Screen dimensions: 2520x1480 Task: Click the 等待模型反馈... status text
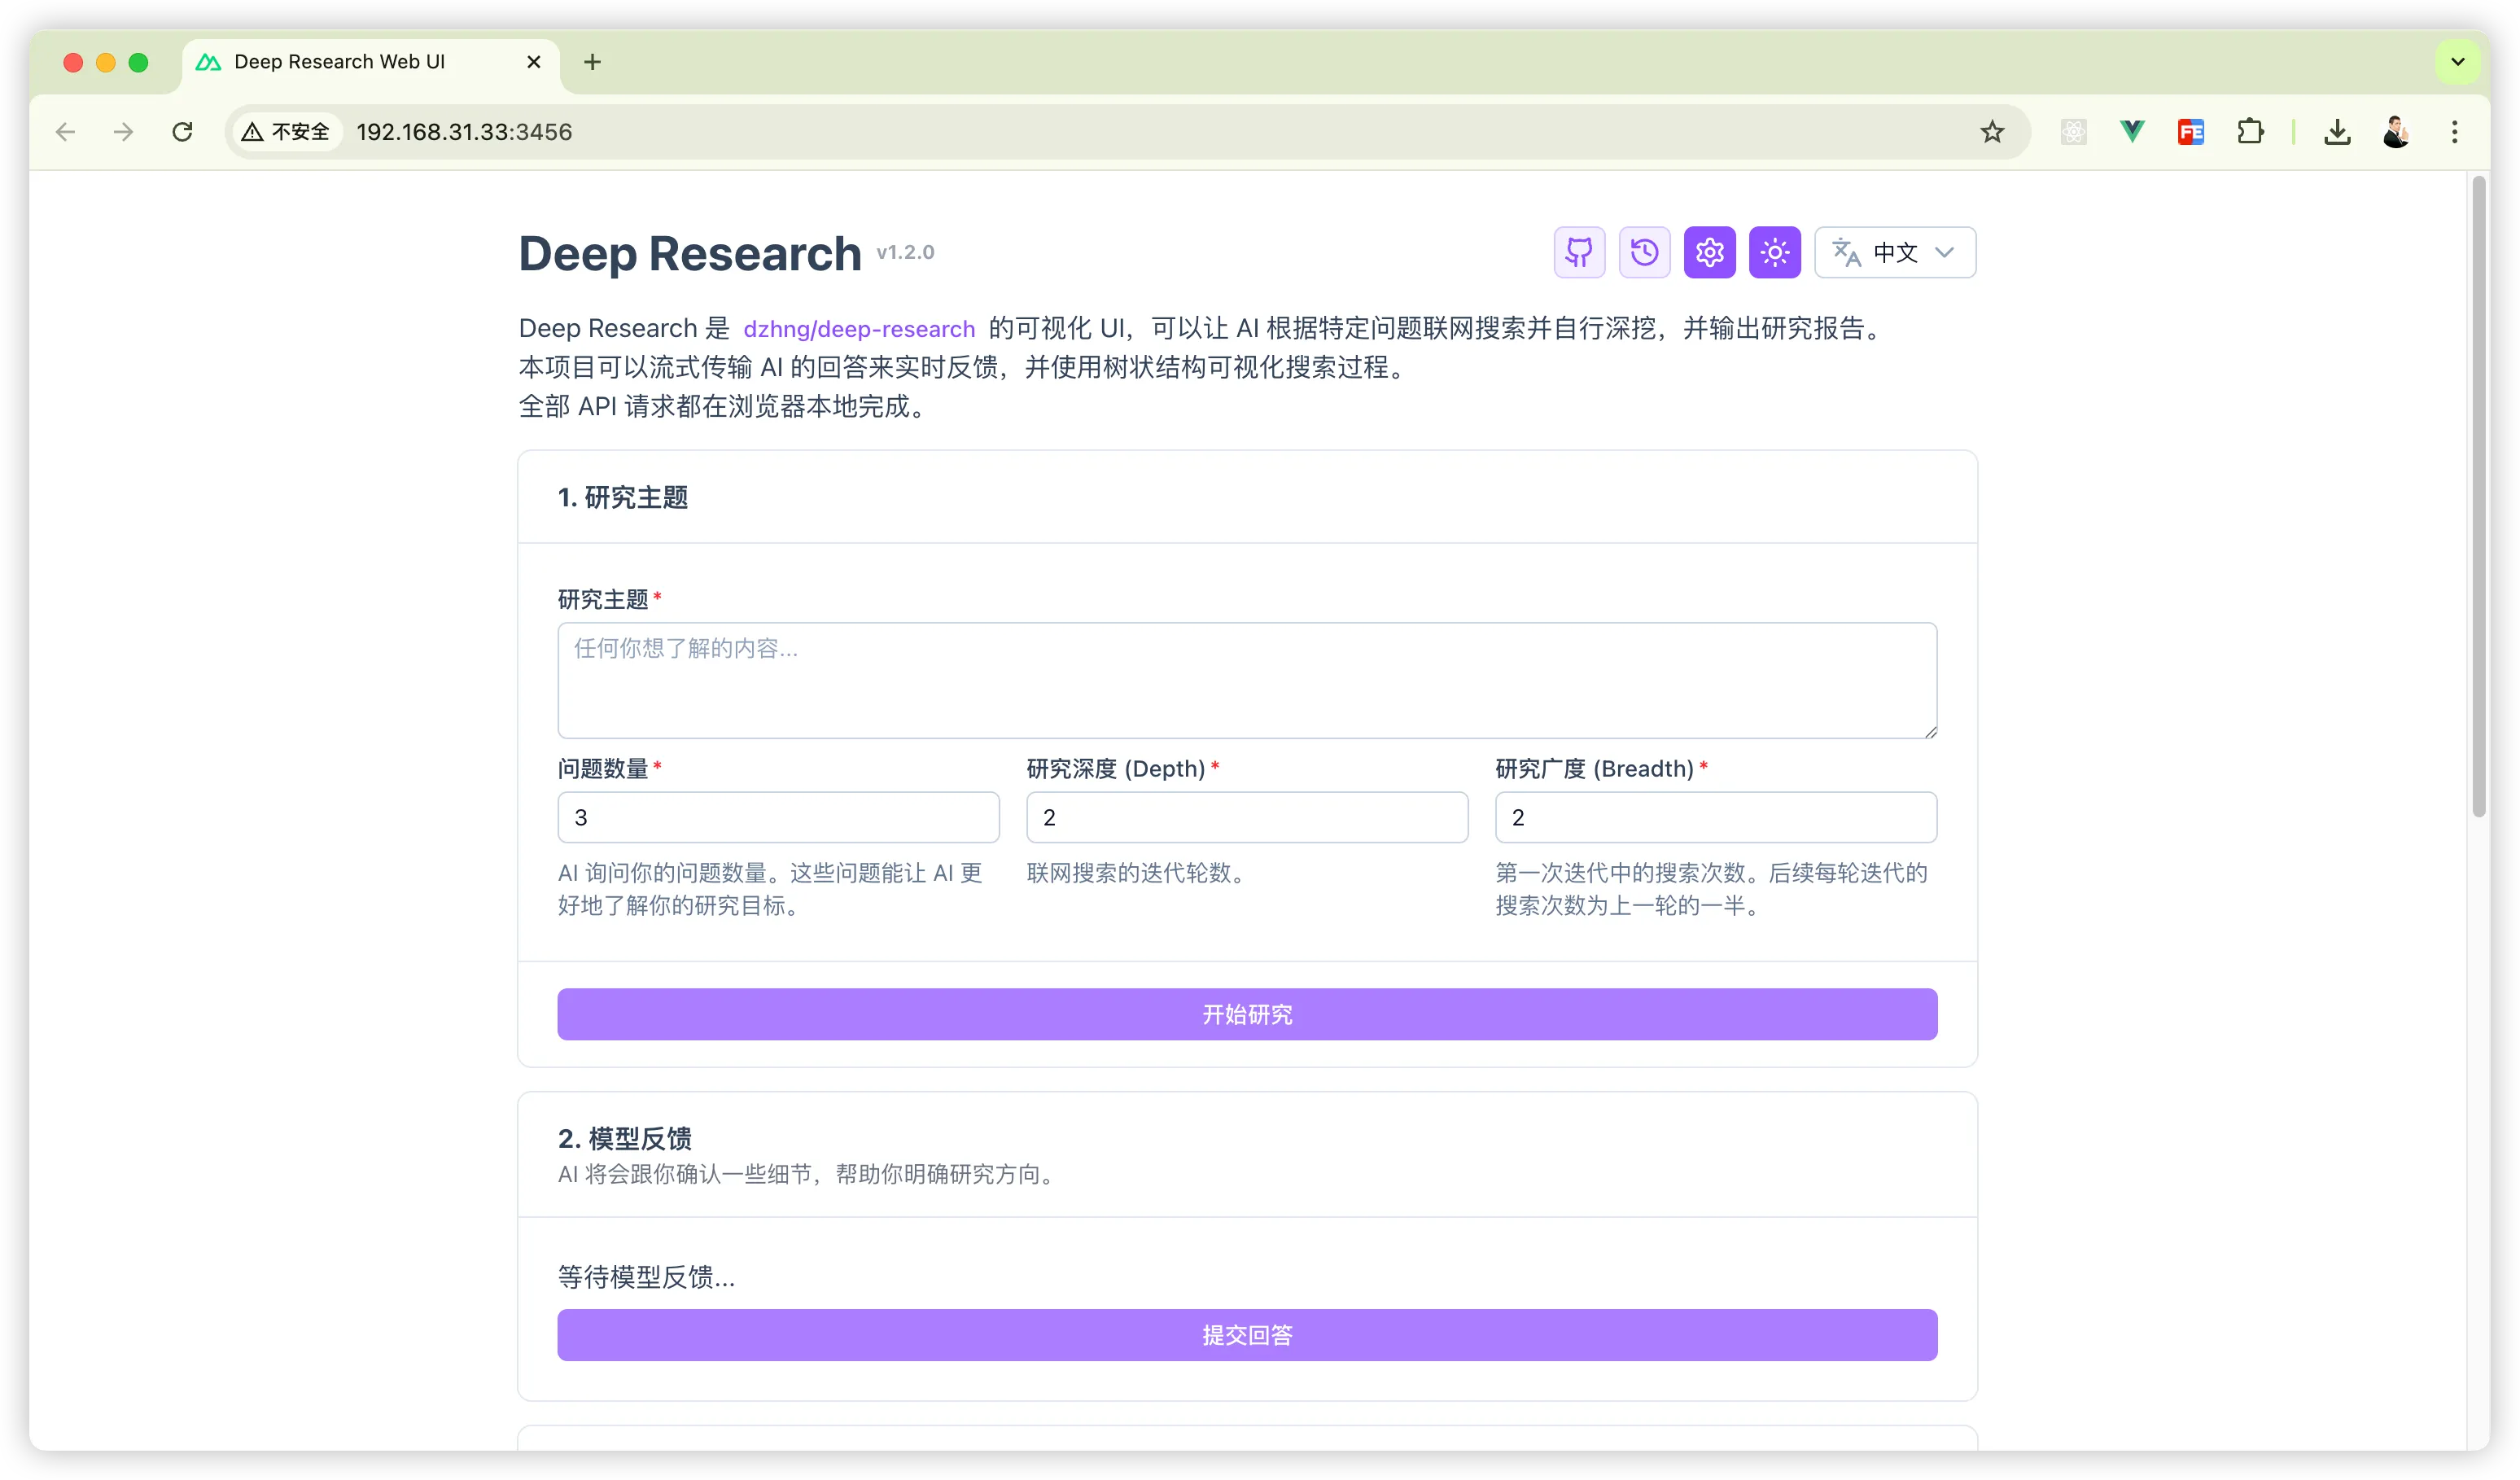646,1277
